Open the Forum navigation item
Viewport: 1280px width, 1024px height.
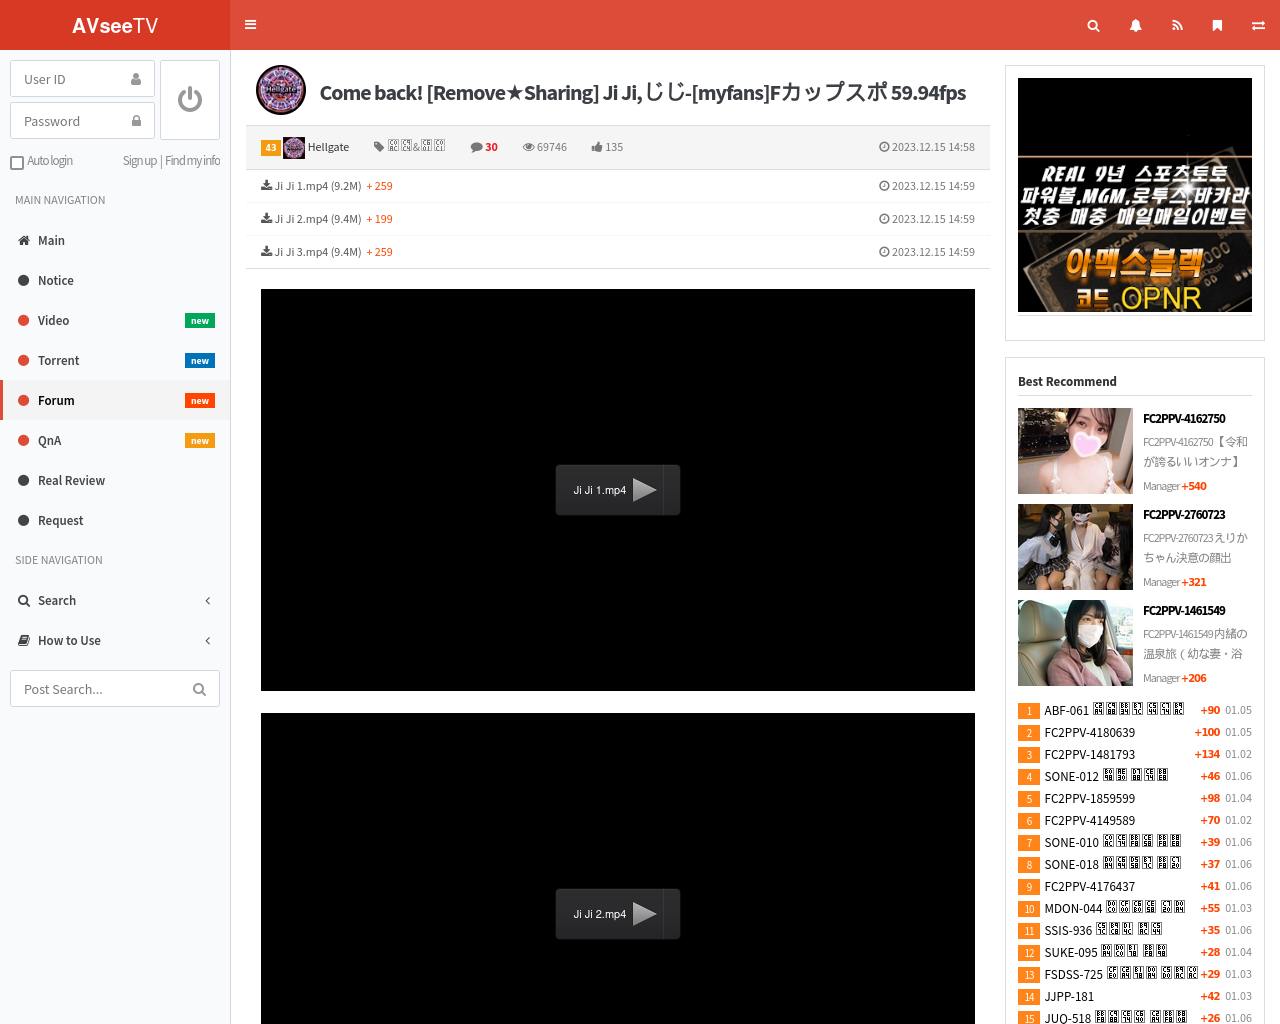click(x=56, y=401)
